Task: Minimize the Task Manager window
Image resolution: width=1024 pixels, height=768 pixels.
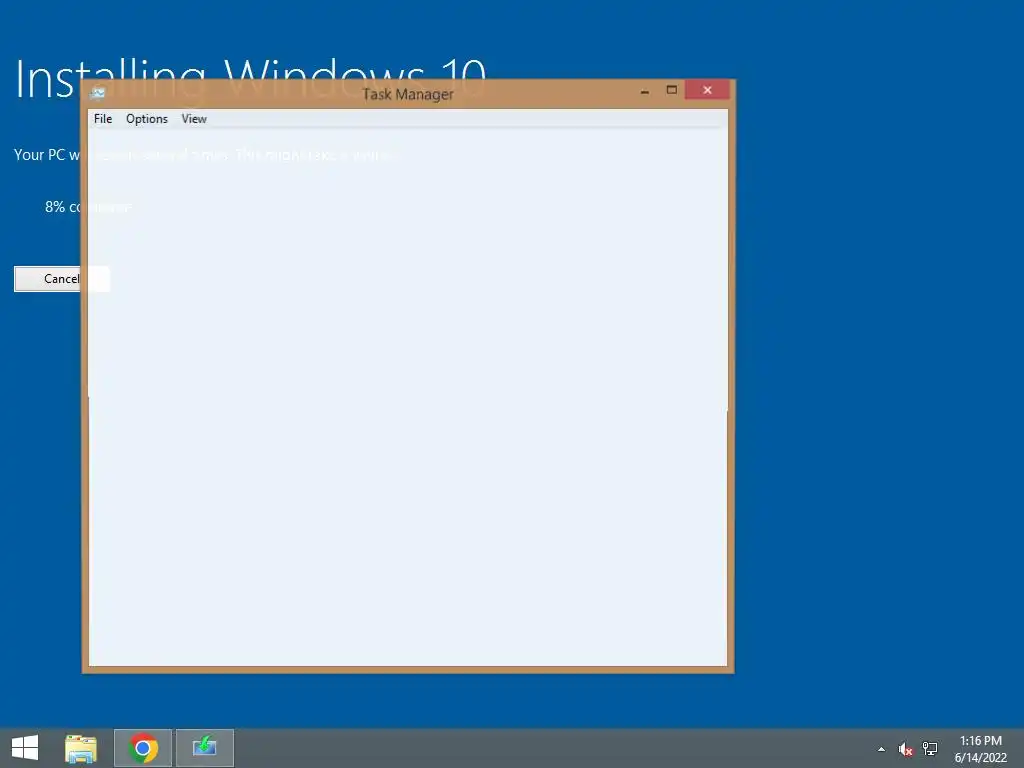Action: click(645, 90)
